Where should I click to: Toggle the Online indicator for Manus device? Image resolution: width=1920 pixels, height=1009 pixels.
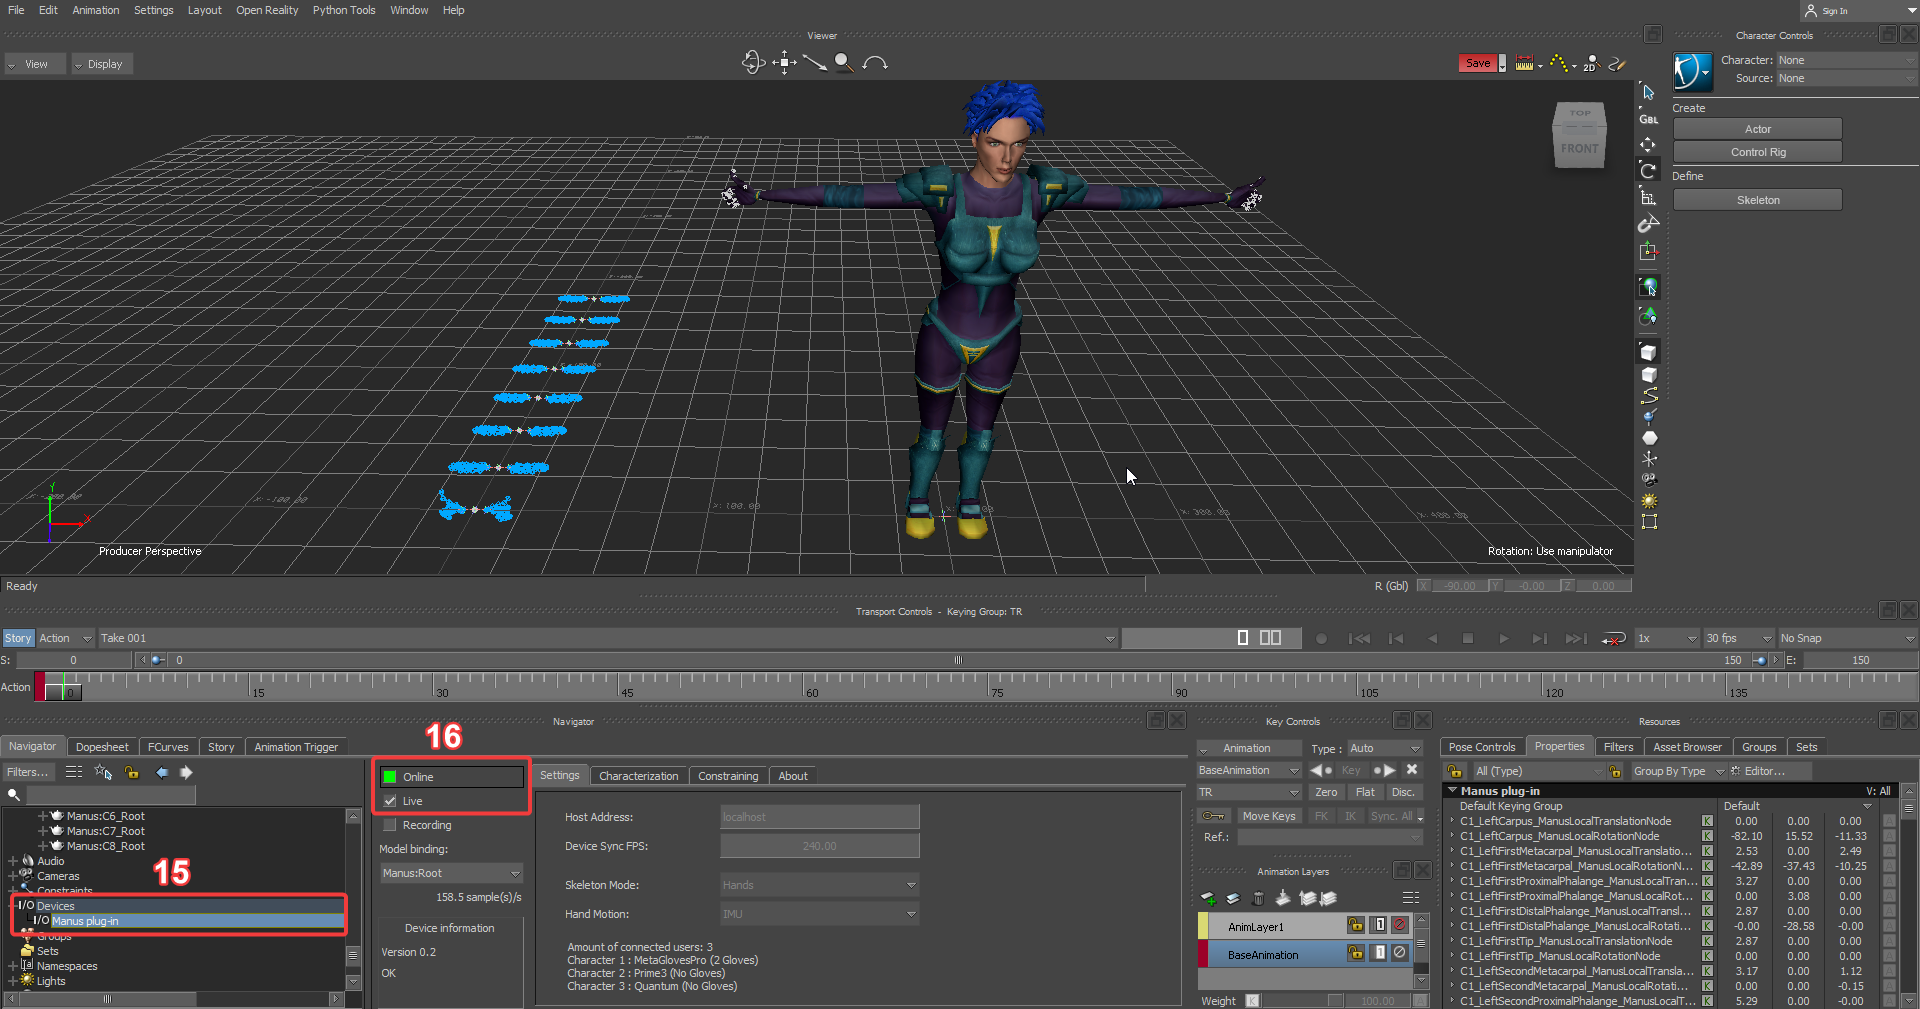pos(390,777)
